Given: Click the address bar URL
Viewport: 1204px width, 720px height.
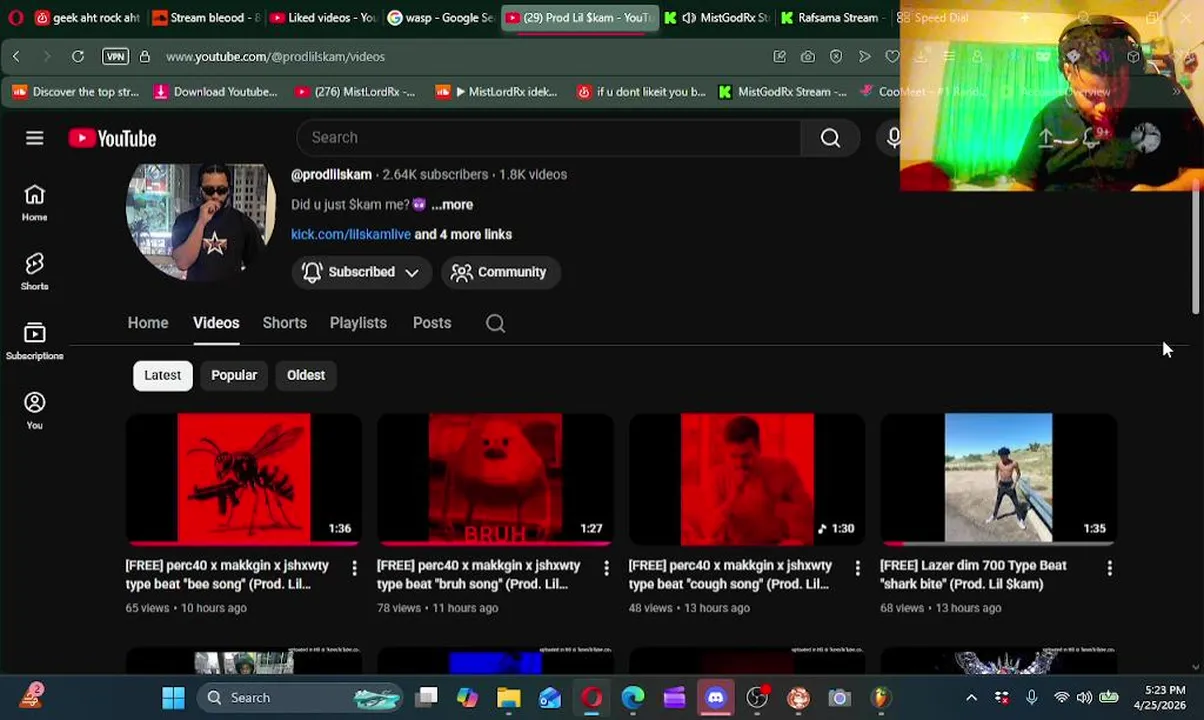Looking at the screenshot, I should tap(275, 57).
